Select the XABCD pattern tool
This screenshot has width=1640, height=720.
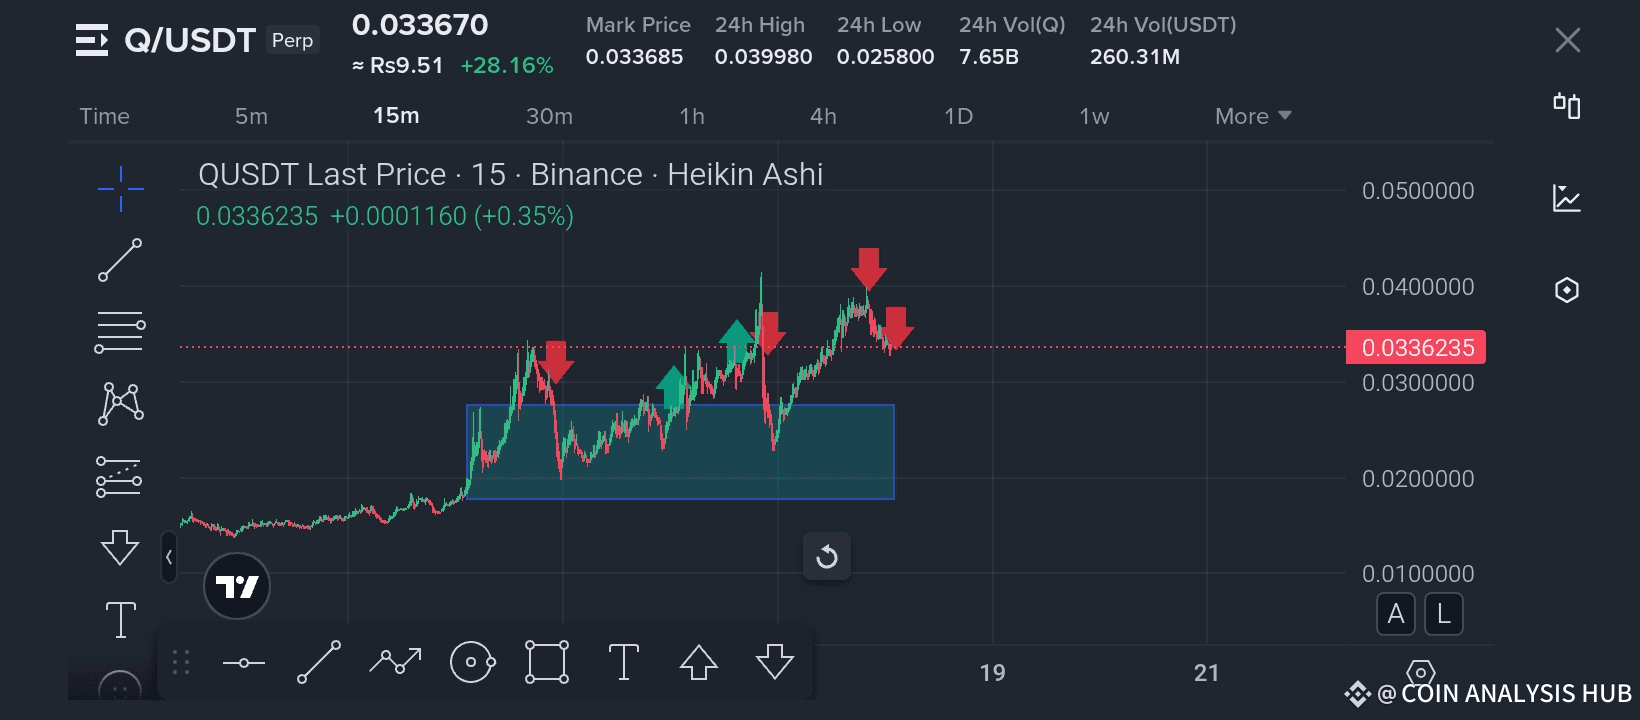120,404
